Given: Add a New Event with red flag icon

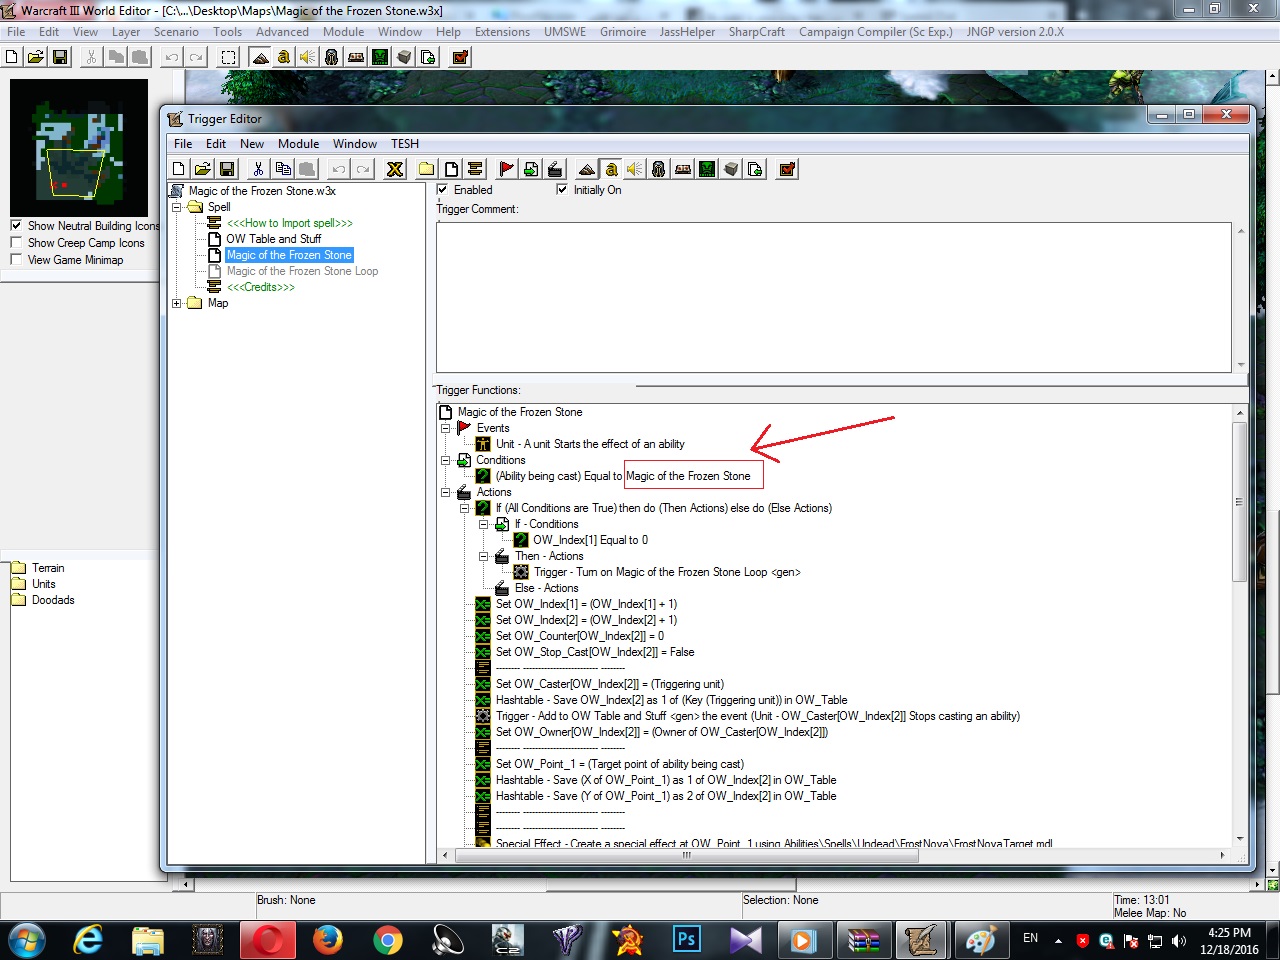Looking at the screenshot, I should click(x=506, y=169).
